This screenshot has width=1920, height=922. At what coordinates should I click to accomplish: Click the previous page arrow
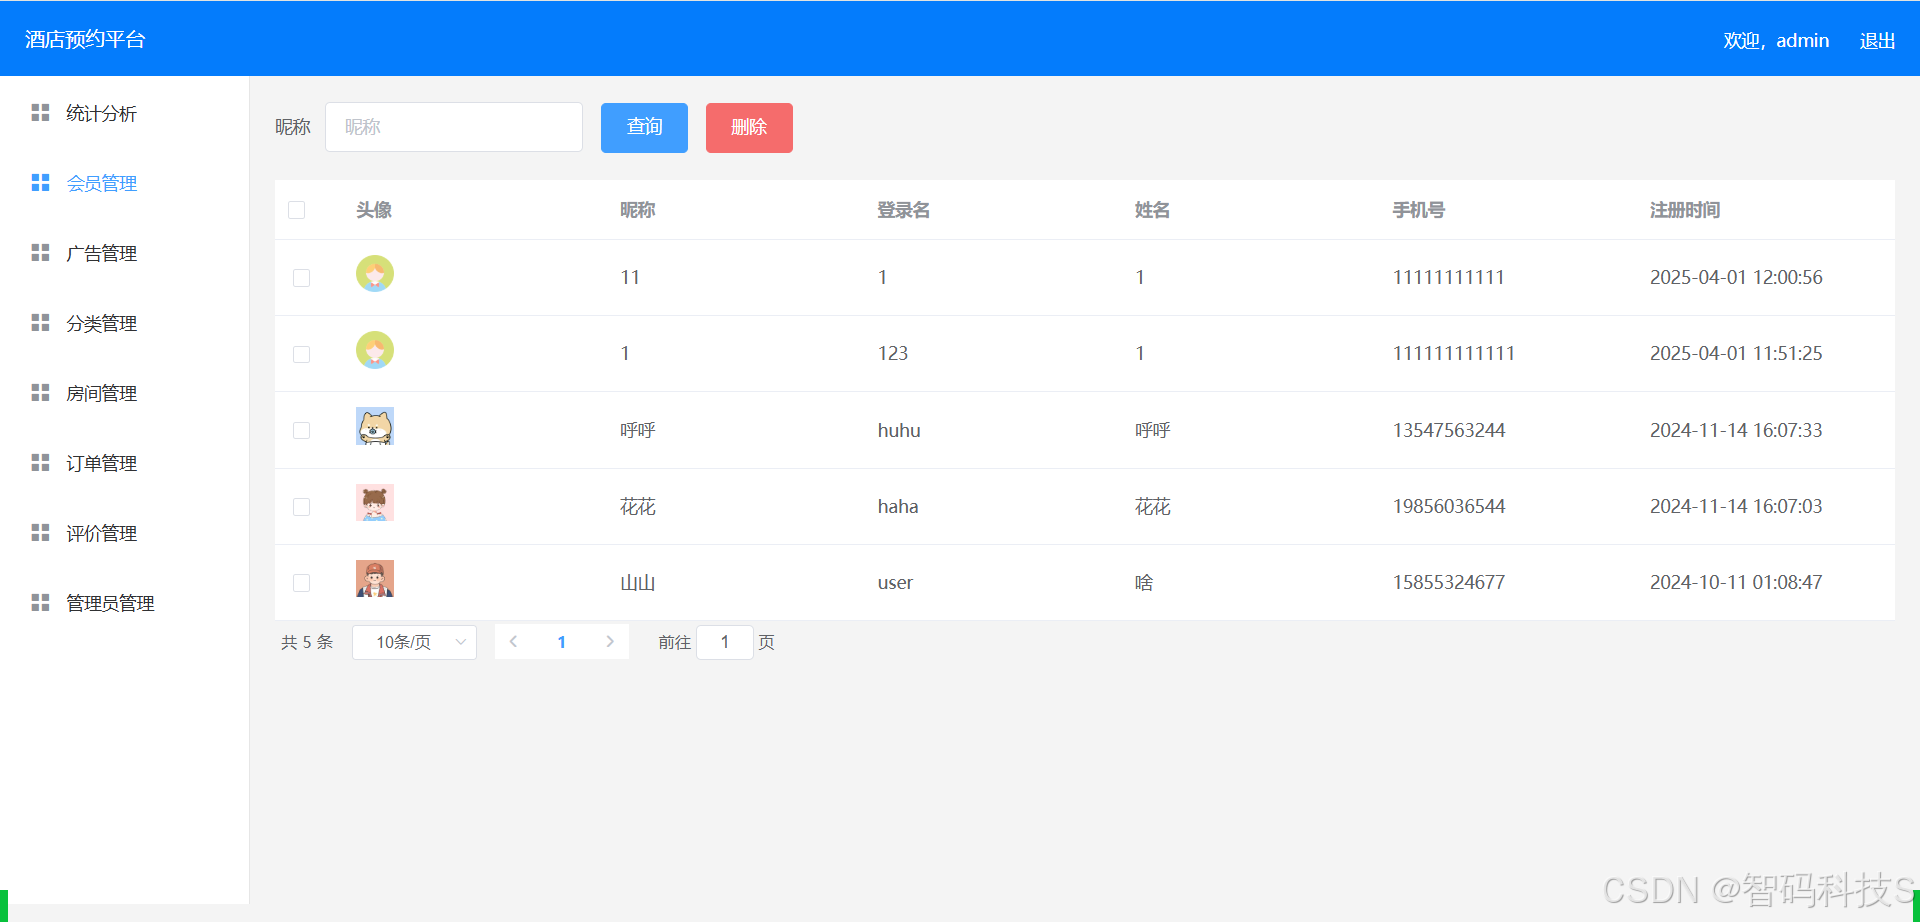click(x=513, y=641)
